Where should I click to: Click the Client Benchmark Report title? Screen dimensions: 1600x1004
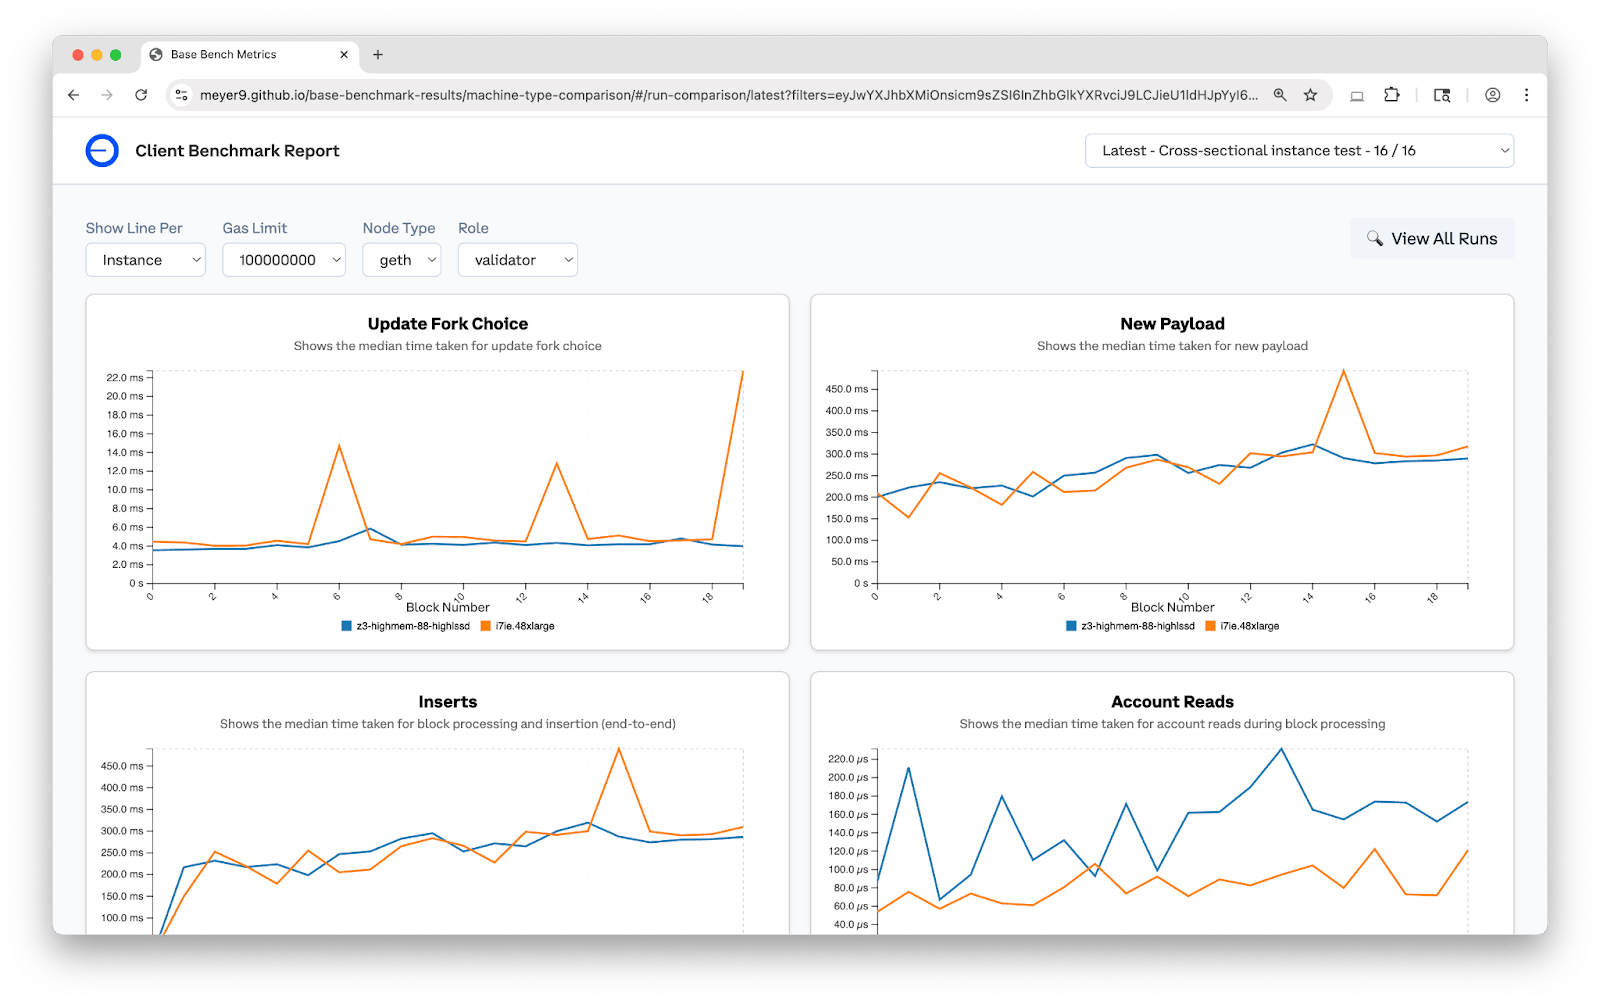point(237,151)
